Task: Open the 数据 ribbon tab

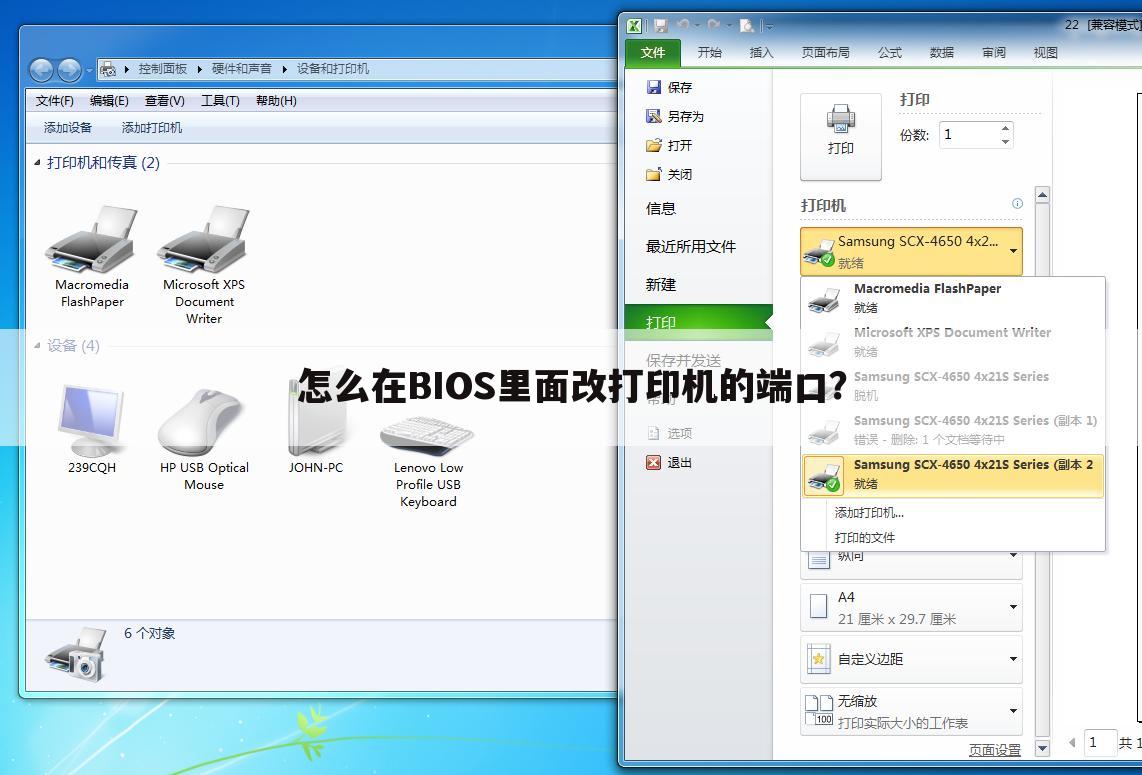Action: 942,52
